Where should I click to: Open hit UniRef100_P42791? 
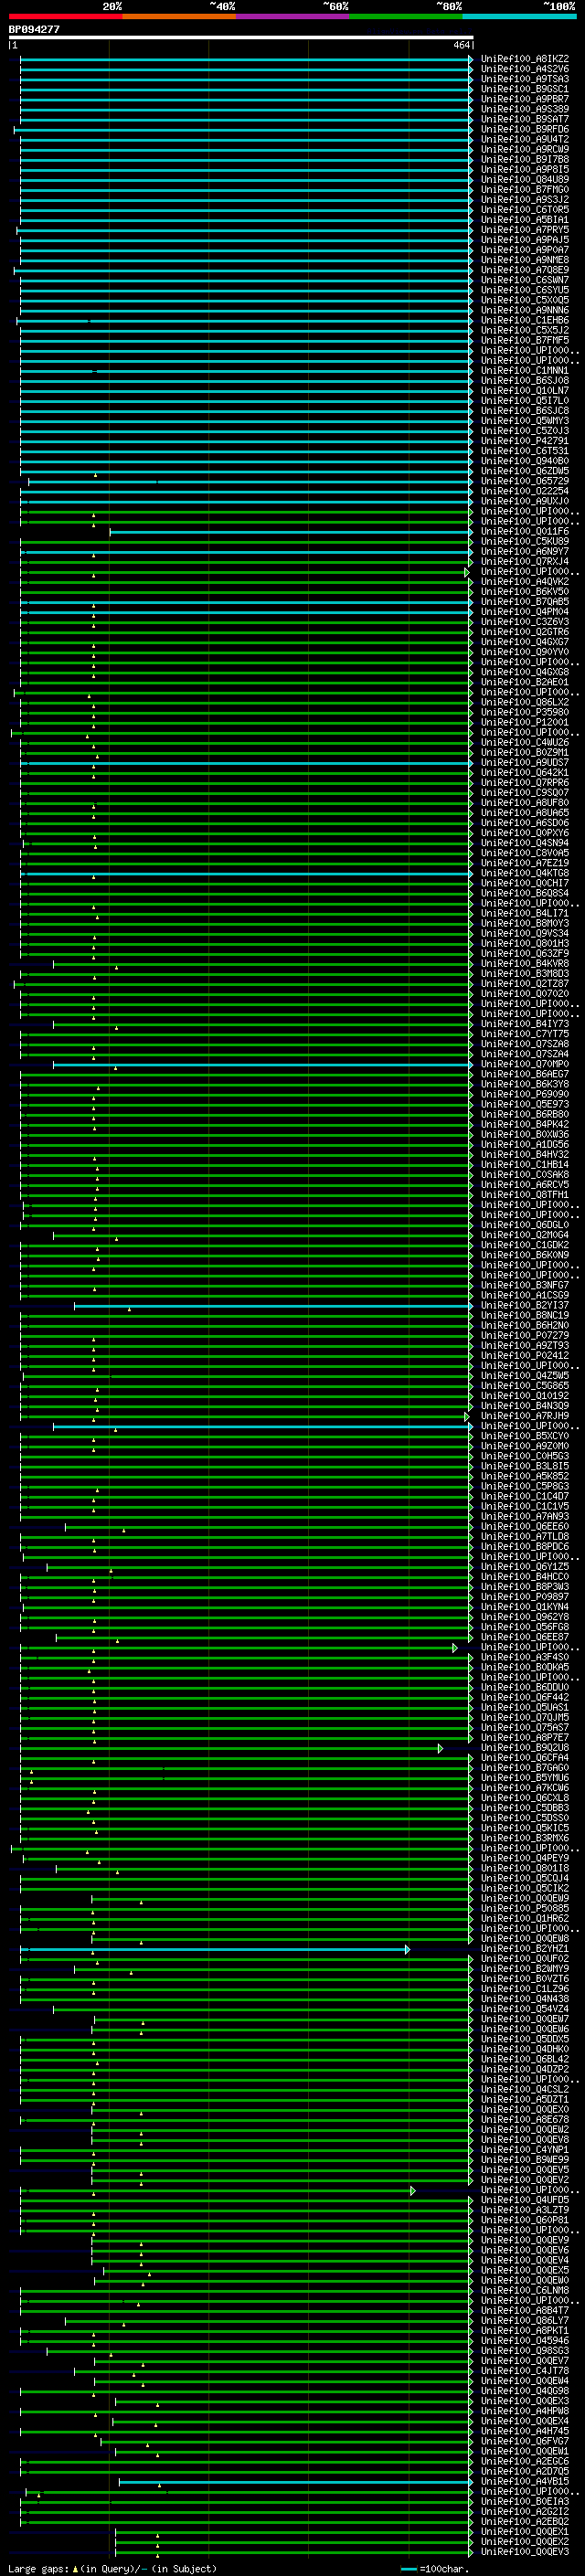coord(524,441)
